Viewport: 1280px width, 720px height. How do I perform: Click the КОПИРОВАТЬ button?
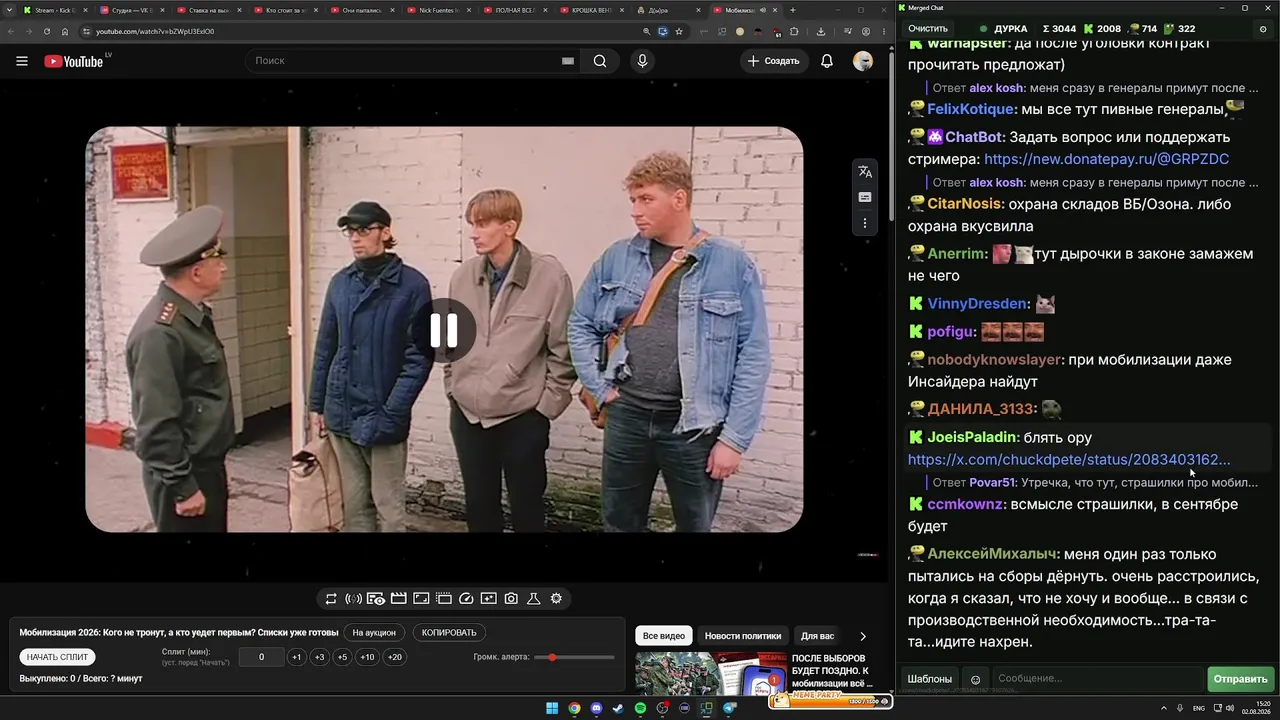click(x=449, y=633)
